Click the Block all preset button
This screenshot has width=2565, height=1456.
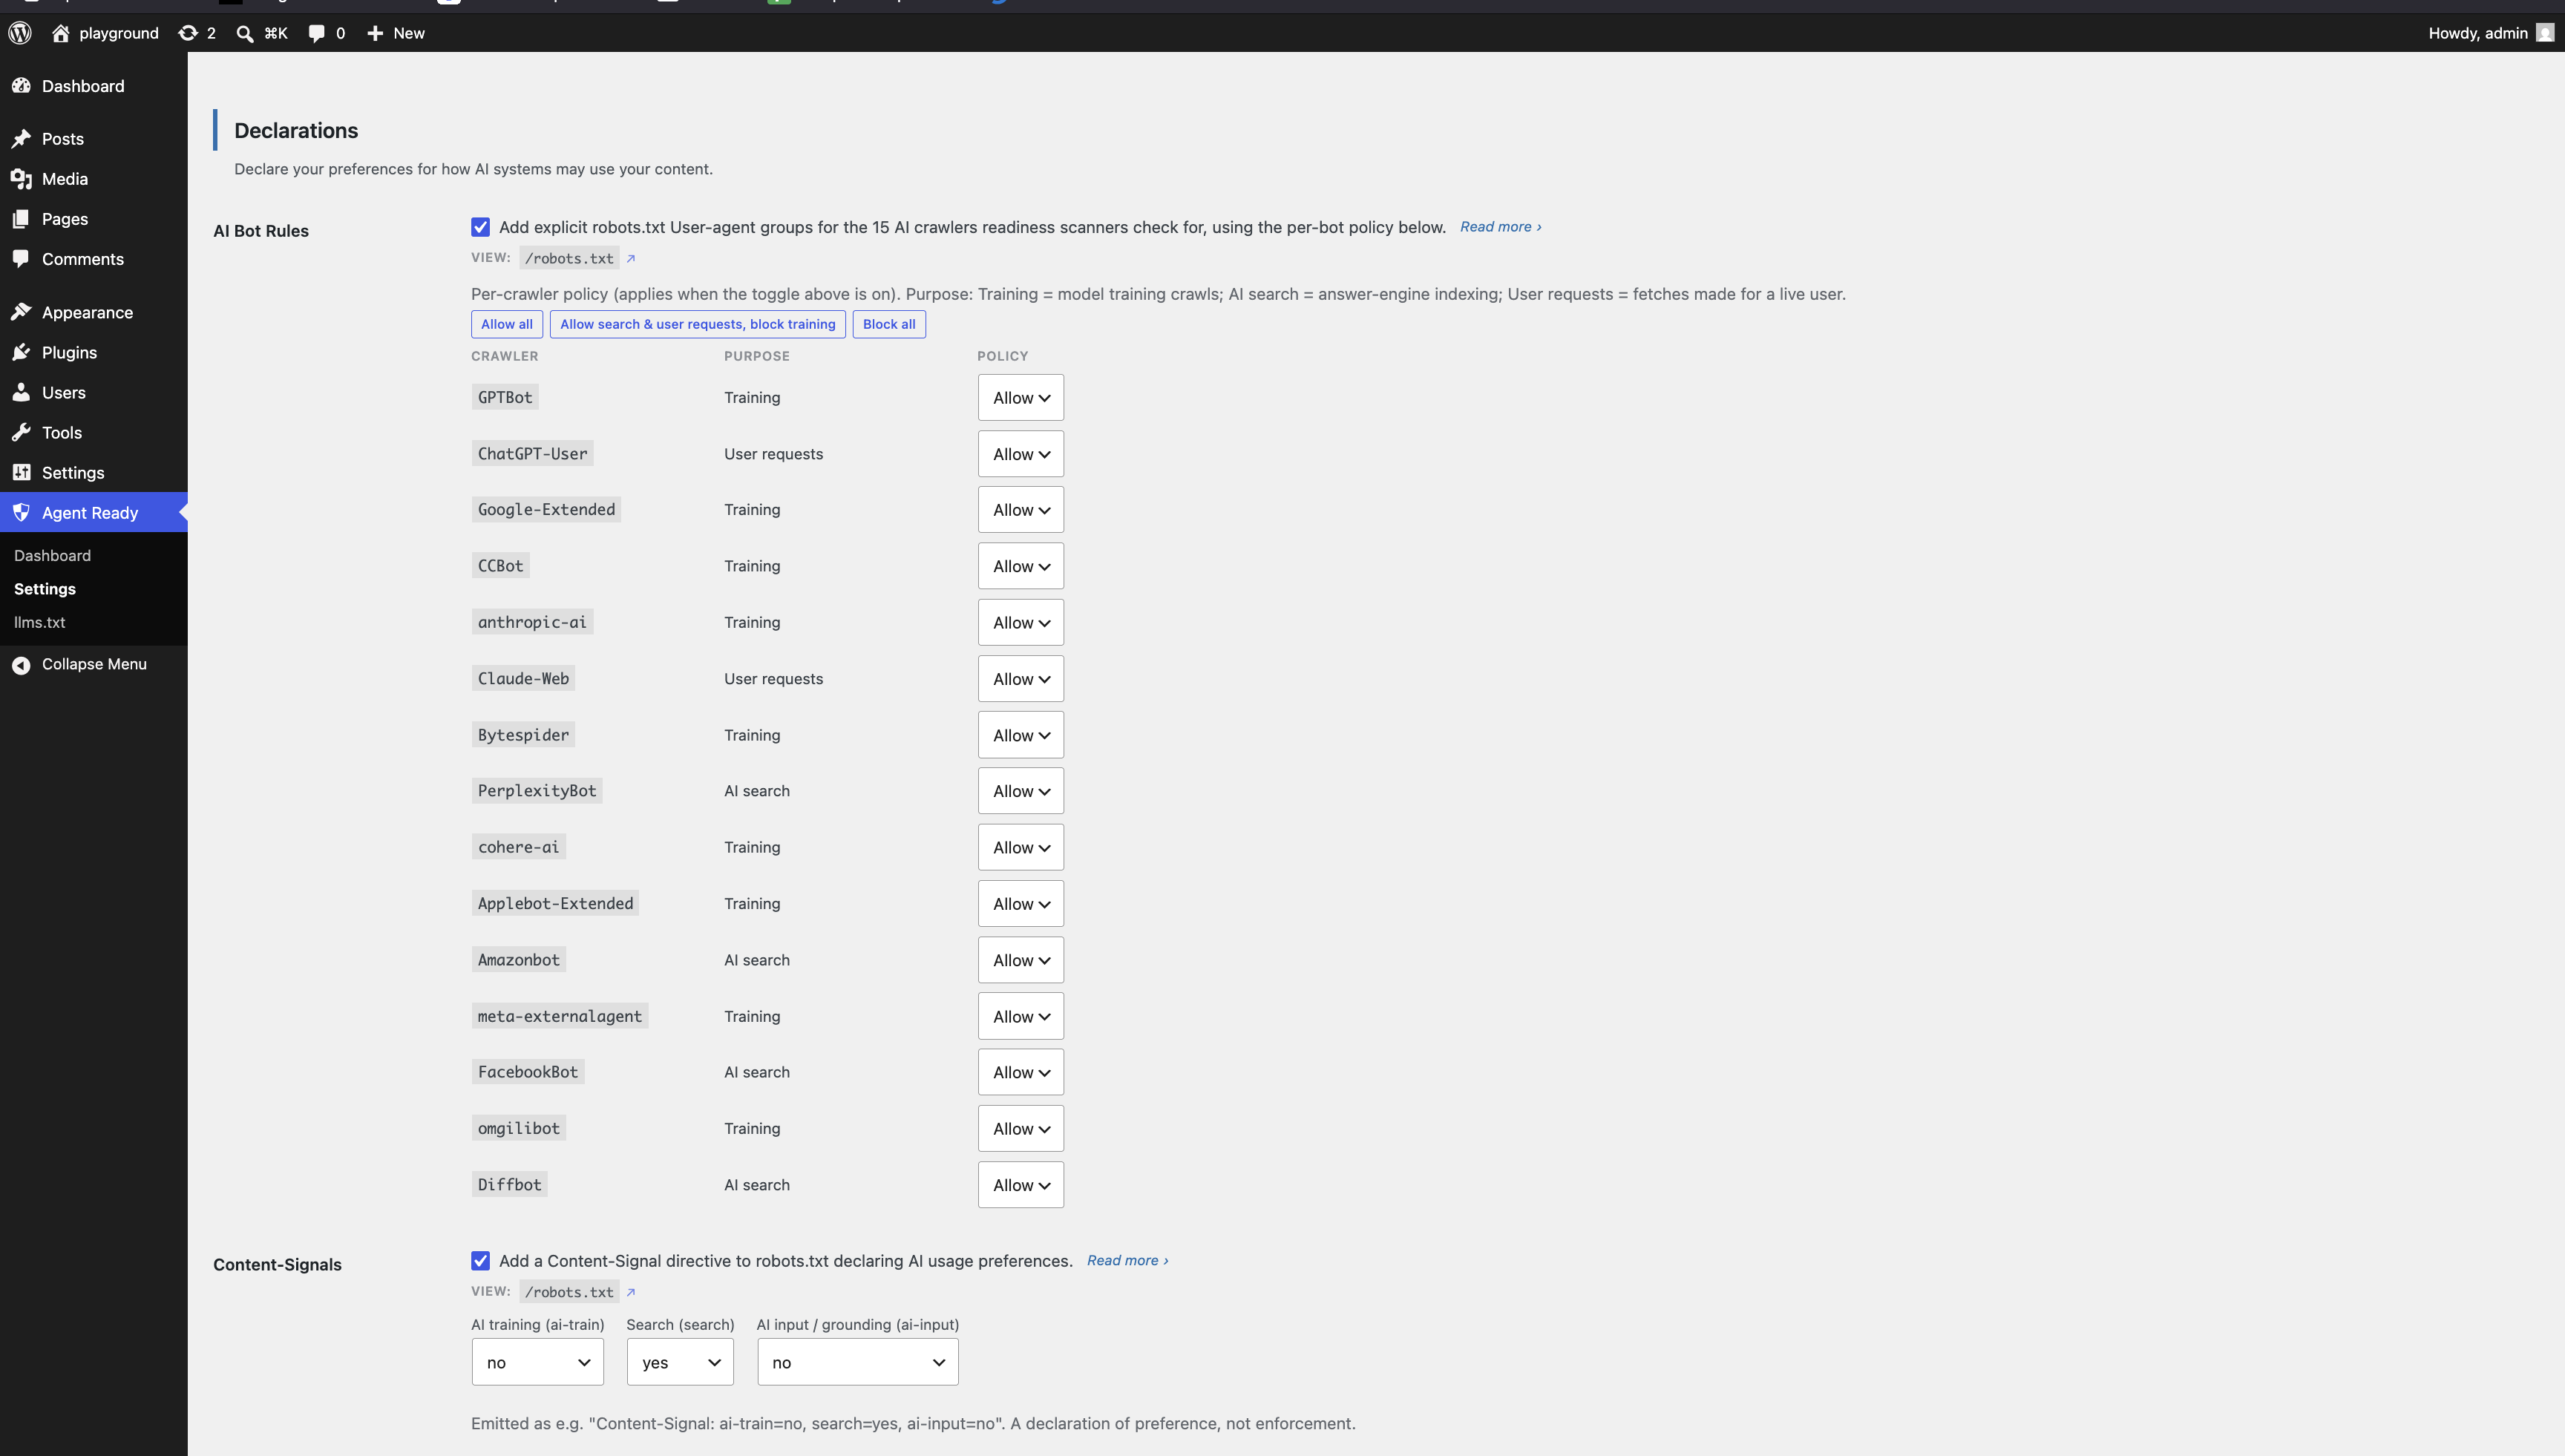pyautogui.click(x=889, y=324)
